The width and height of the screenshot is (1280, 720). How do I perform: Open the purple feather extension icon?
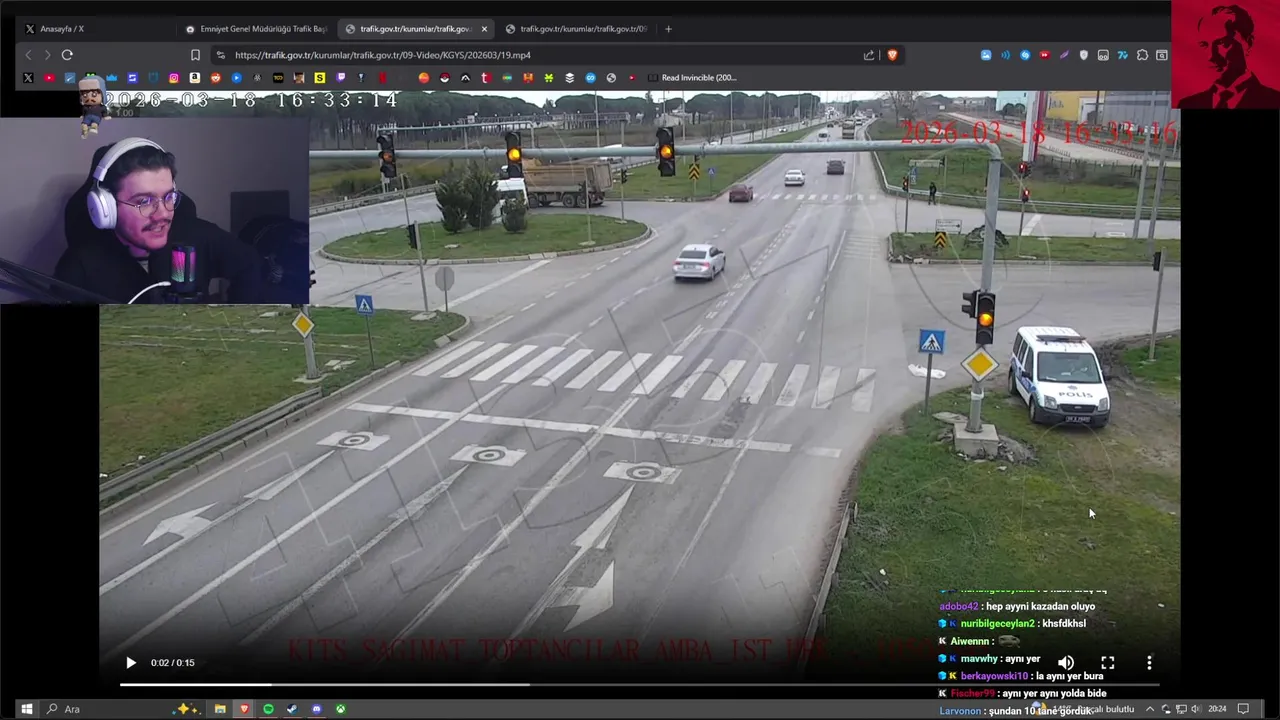pos(1064,55)
